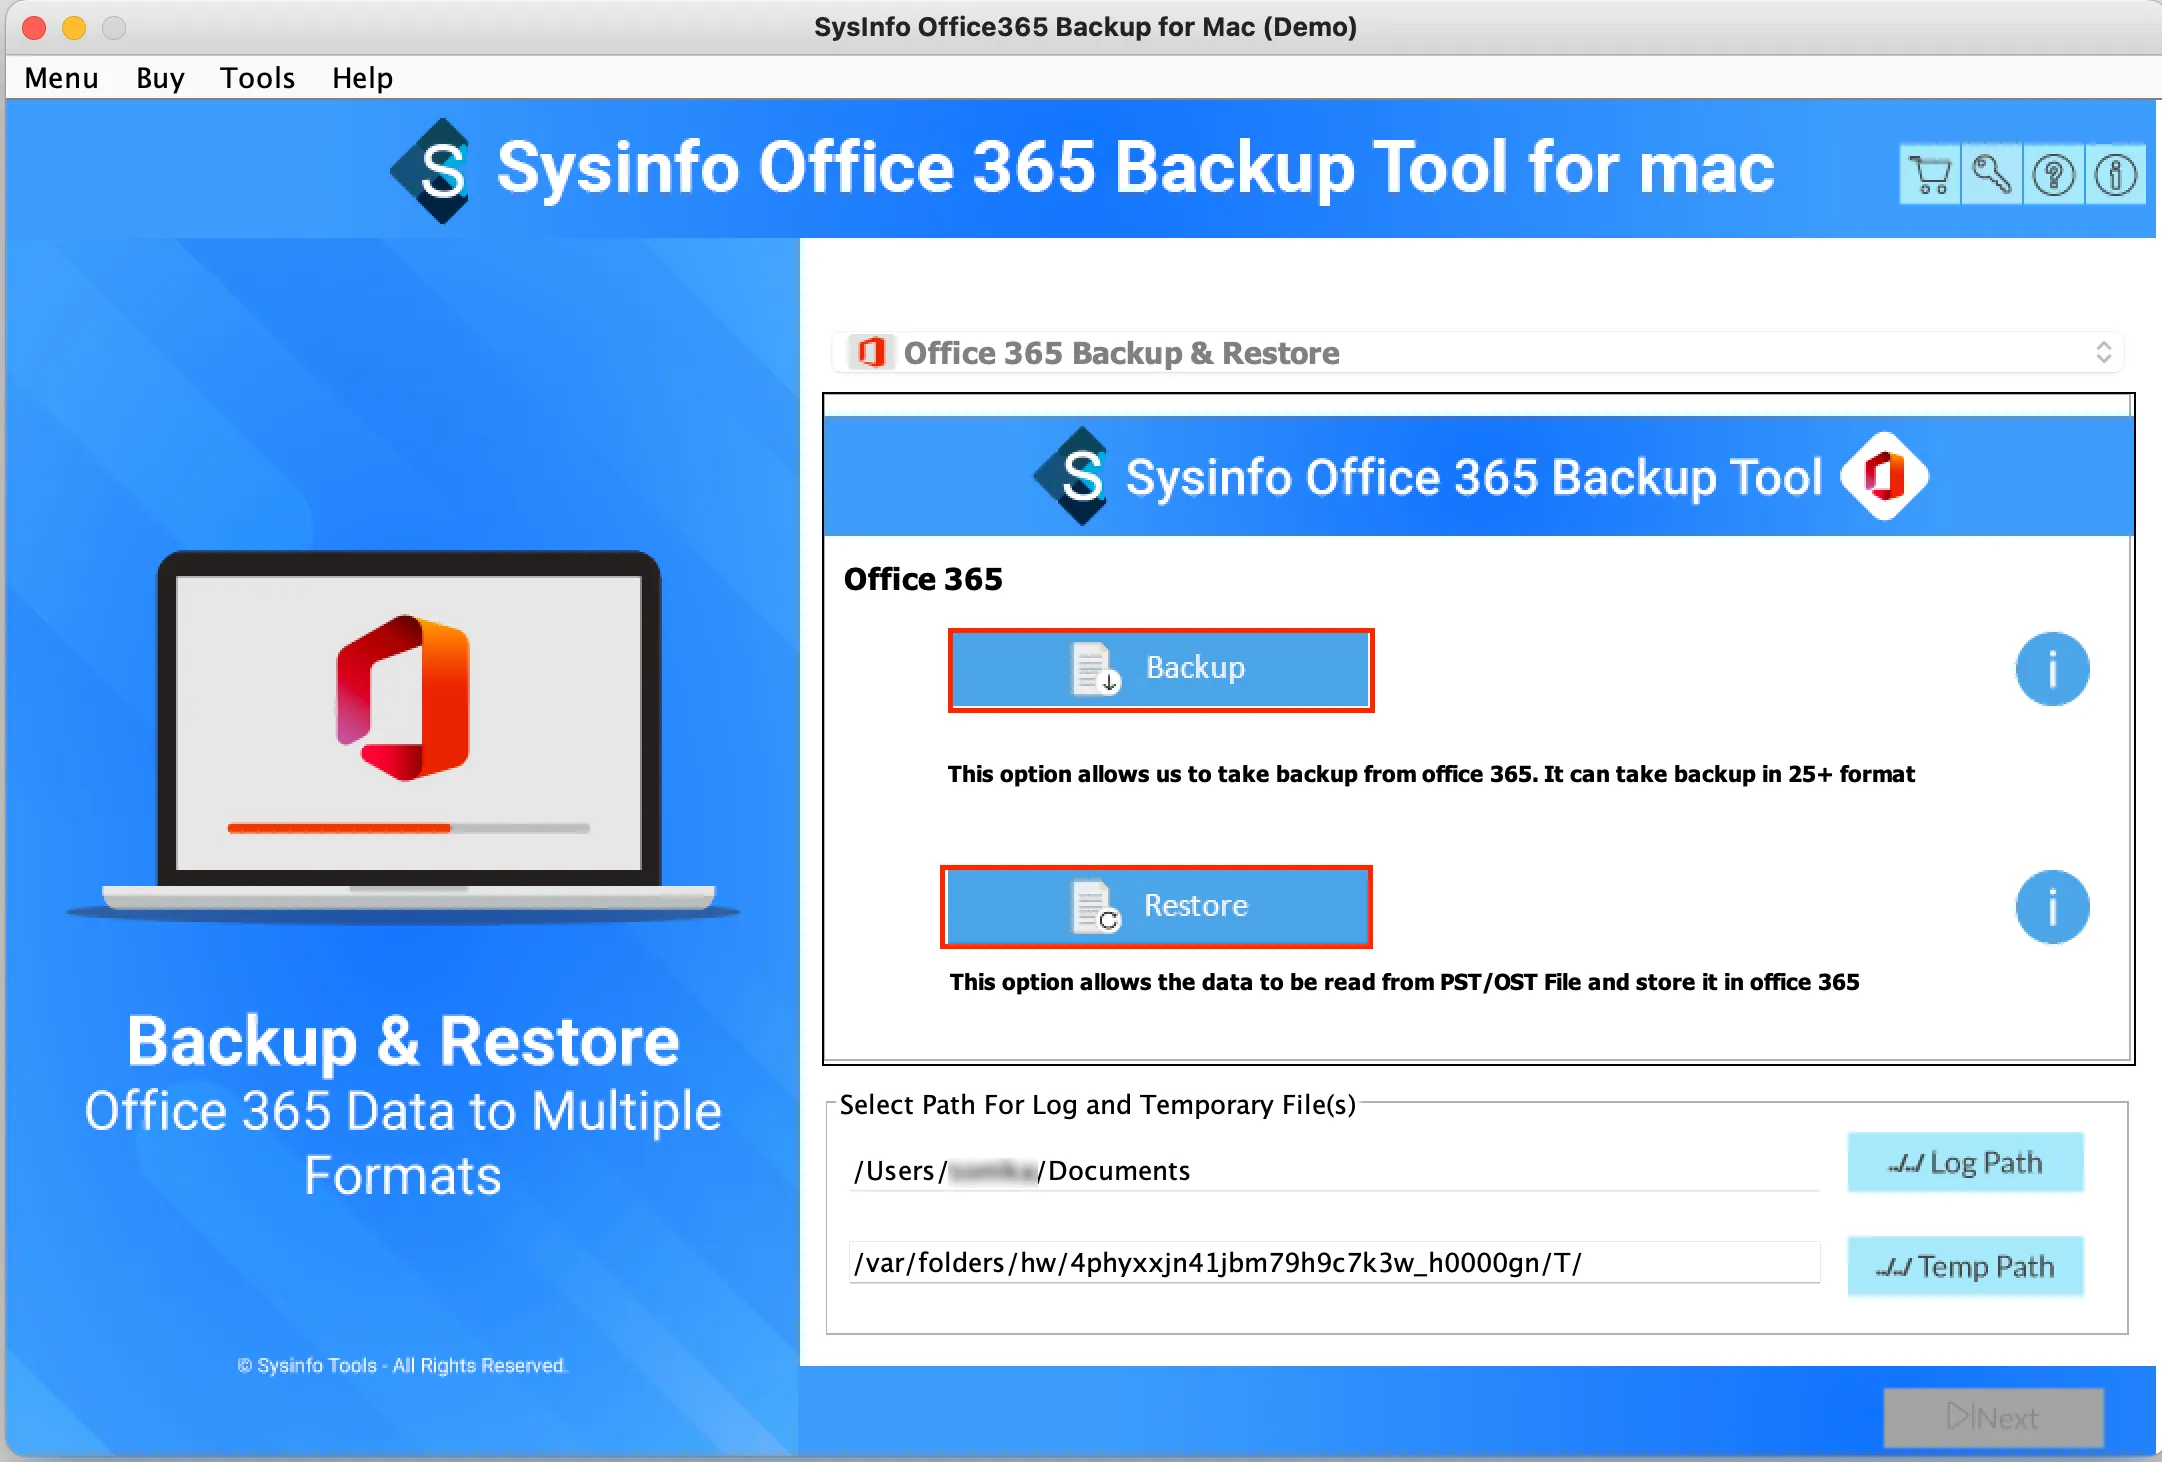This screenshot has width=2162, height=1462.
Task: Show info for the Backup option
Action: (x=2052, y=669)
